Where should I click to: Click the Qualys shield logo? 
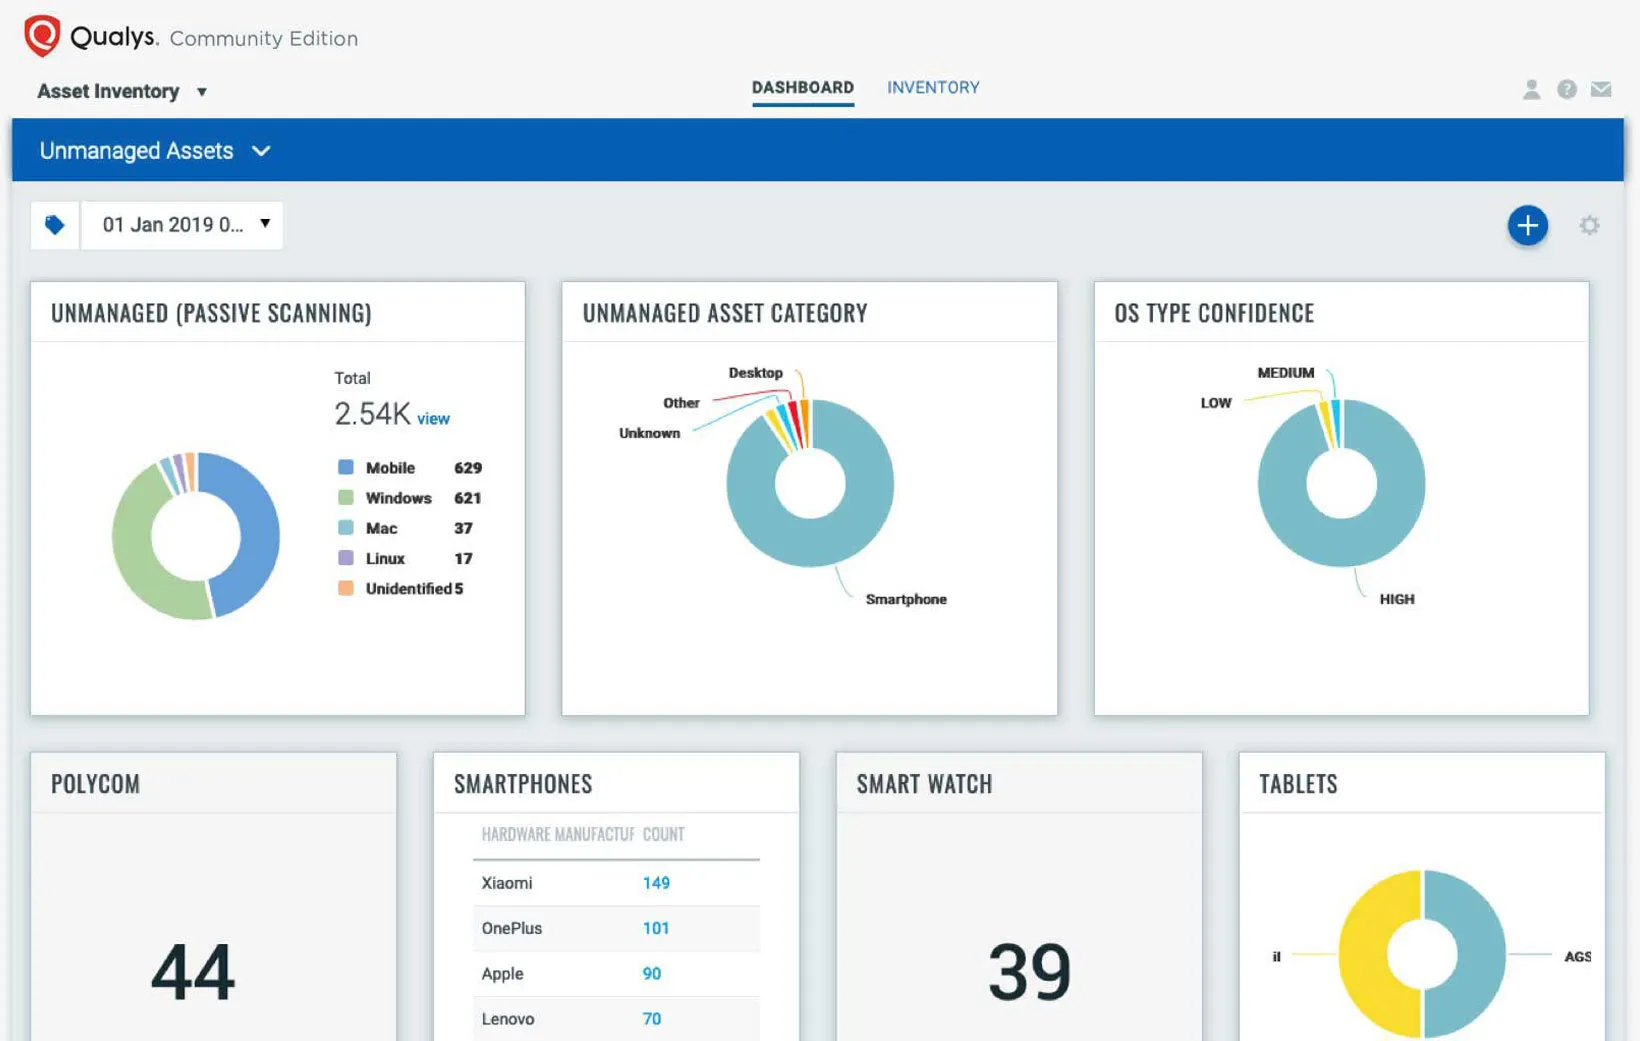[42, 36]
